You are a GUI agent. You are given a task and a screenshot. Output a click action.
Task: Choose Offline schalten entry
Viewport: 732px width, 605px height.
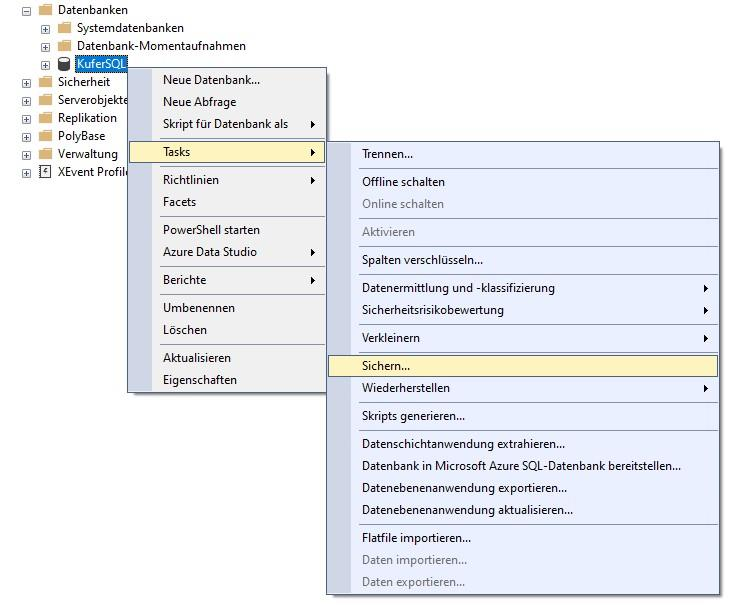coord(523,182)
